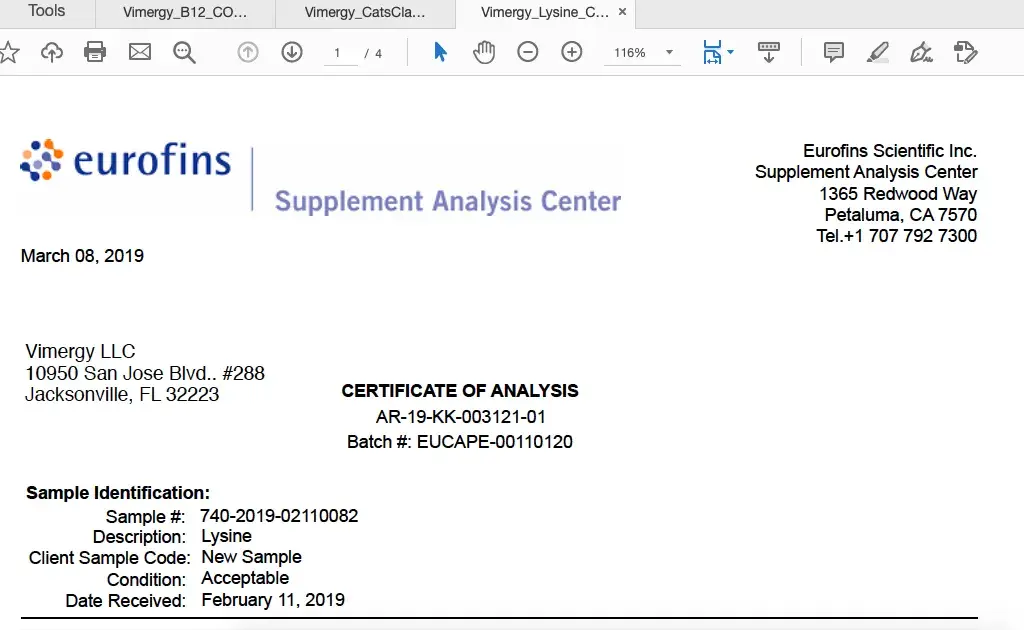The width and height of the screenshot is (1024, 630).
Task: Switch to Vimergy_B12_CO document tab
Action: (x=184, y=13)
